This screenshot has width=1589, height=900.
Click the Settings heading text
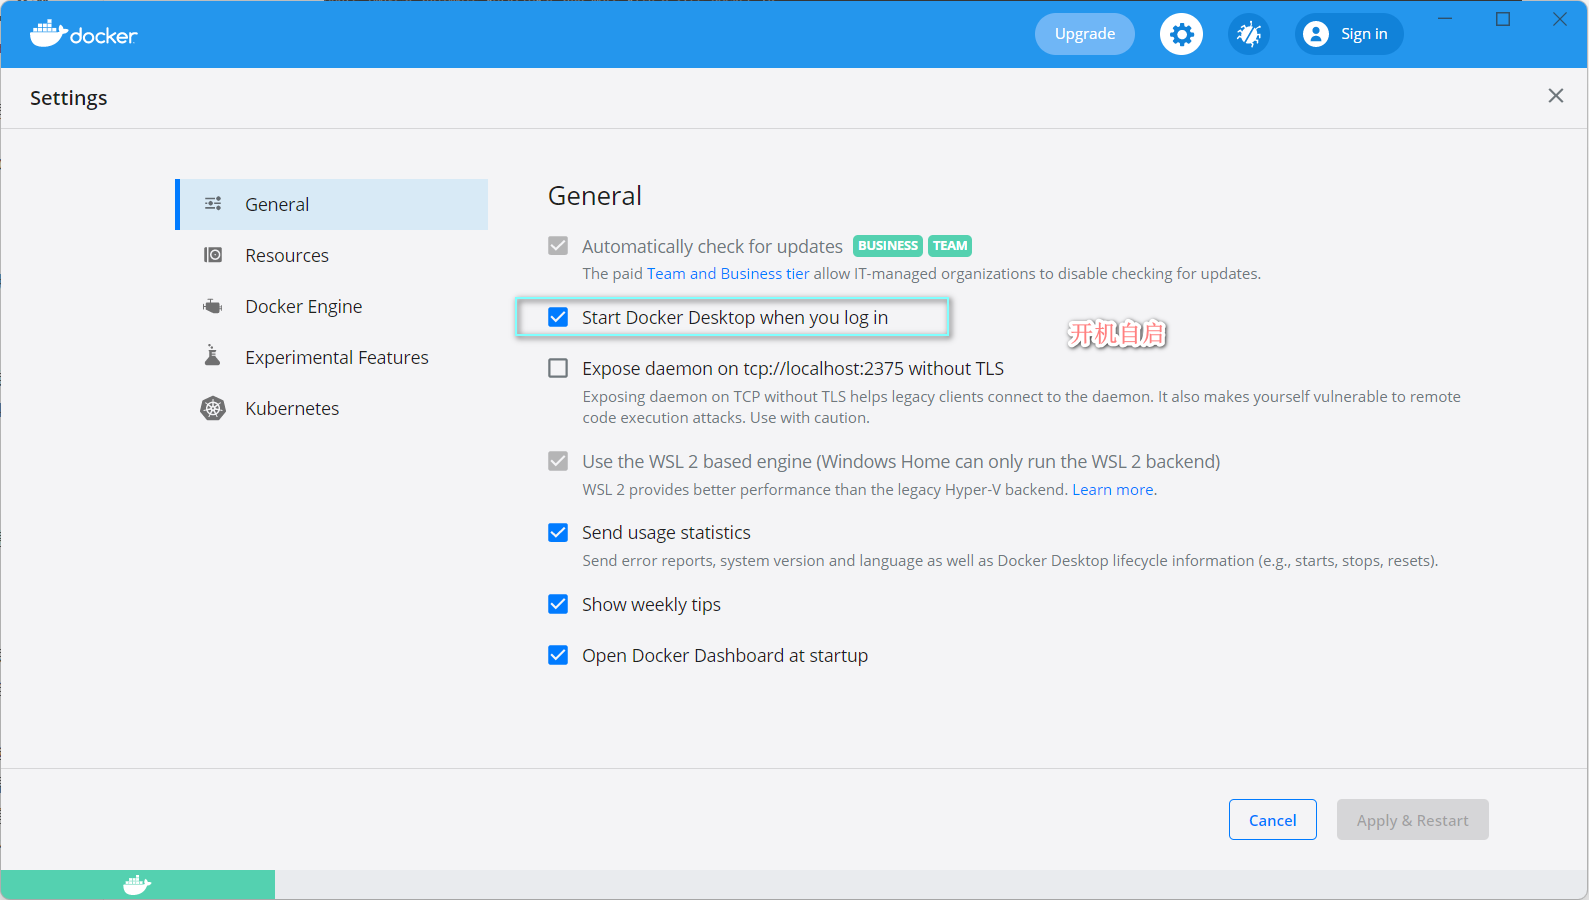click(x=69, y=98)
